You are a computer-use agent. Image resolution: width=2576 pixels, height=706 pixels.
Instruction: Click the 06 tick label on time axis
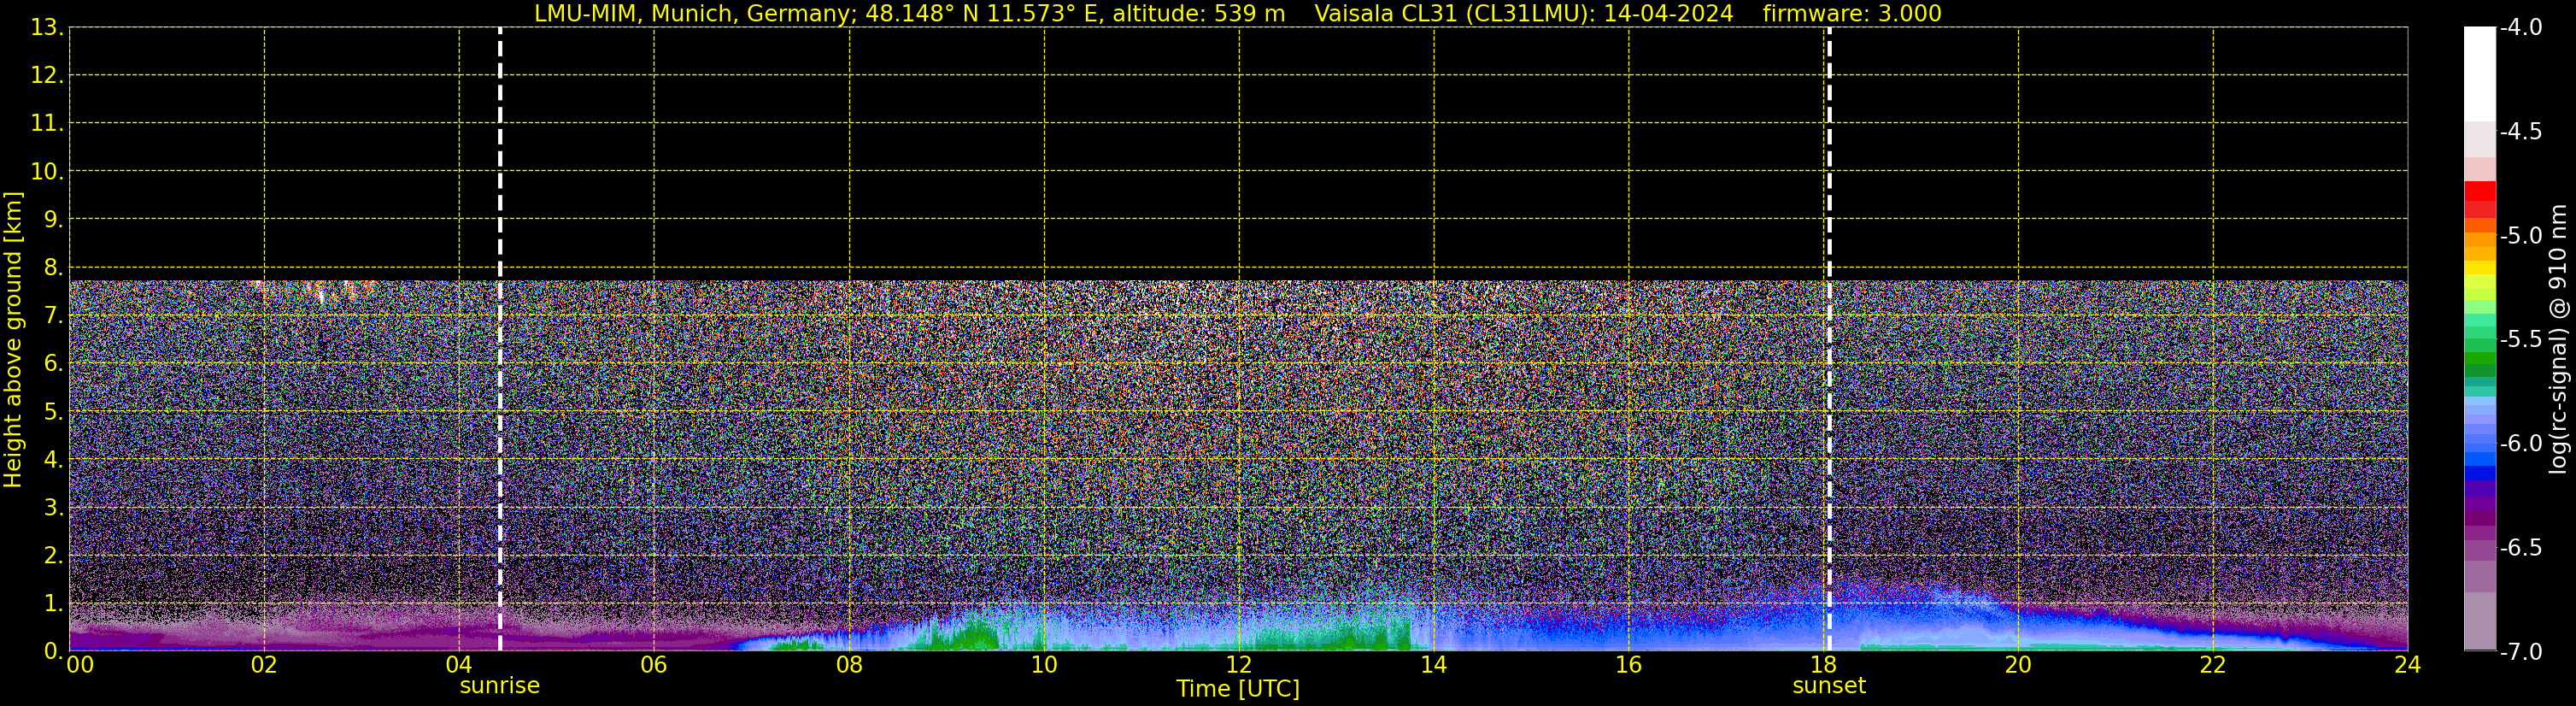coord(654,666)
